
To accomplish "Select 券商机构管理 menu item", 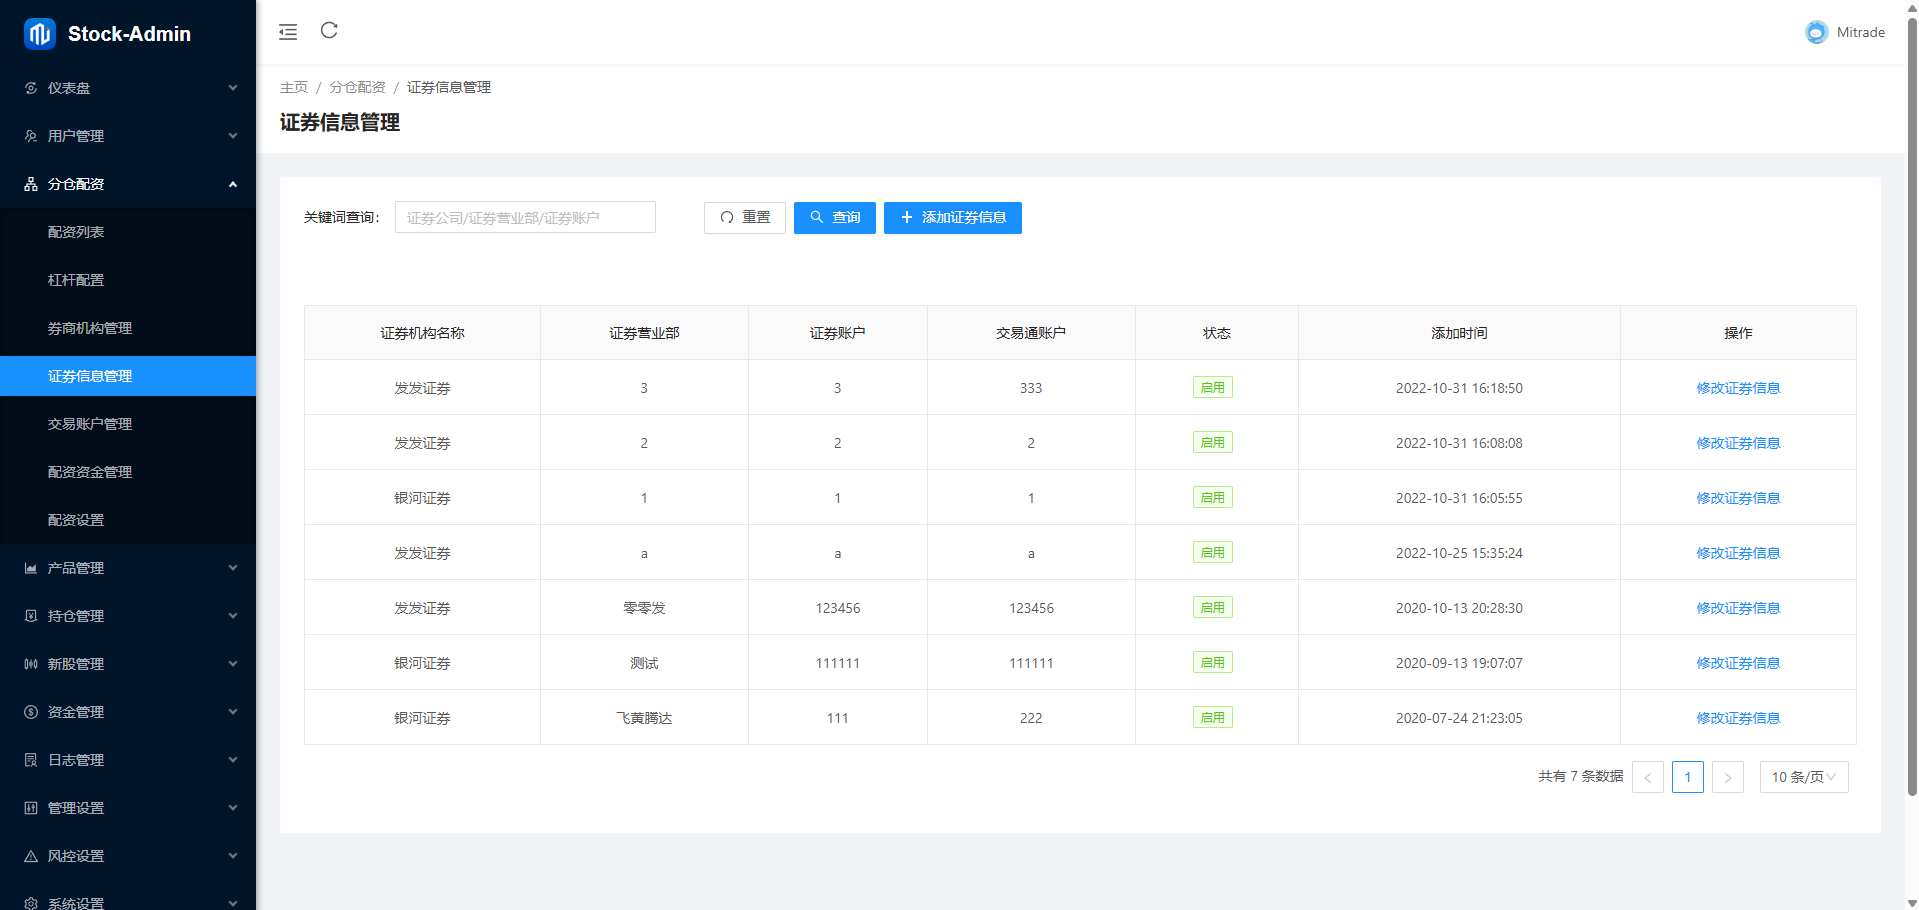I will coord(90,328).
